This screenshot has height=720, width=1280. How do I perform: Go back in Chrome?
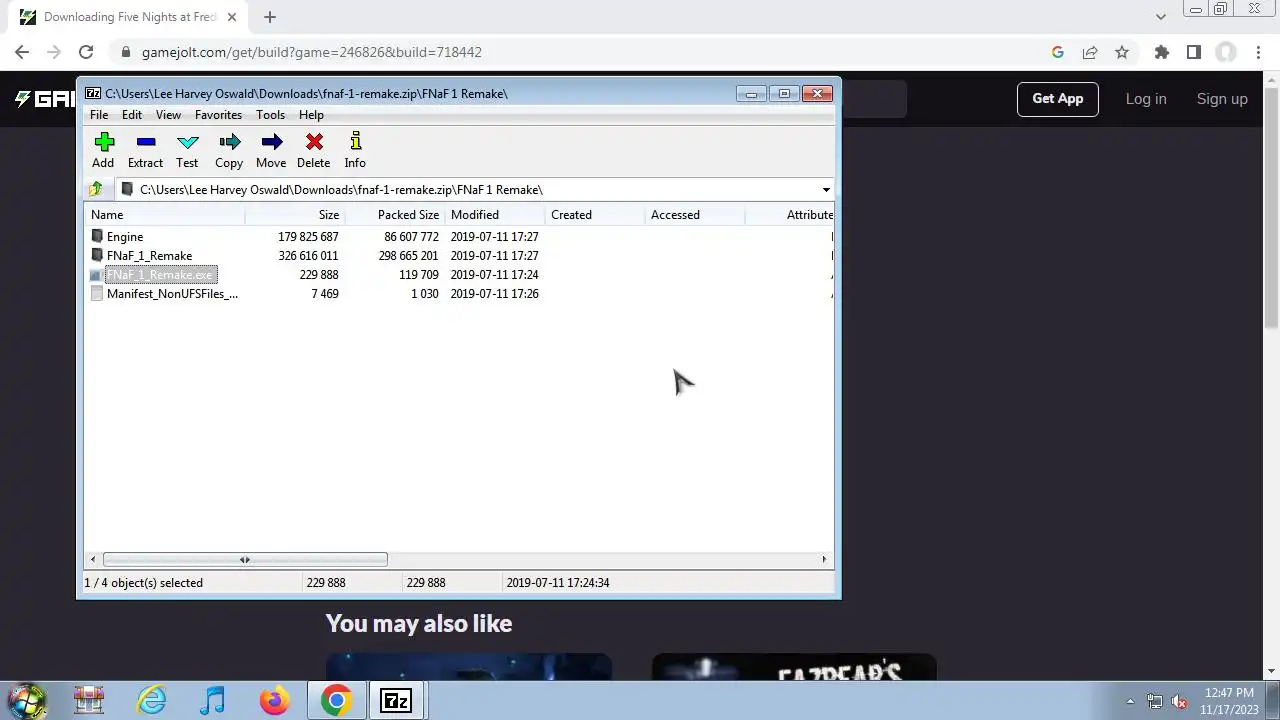22,52
